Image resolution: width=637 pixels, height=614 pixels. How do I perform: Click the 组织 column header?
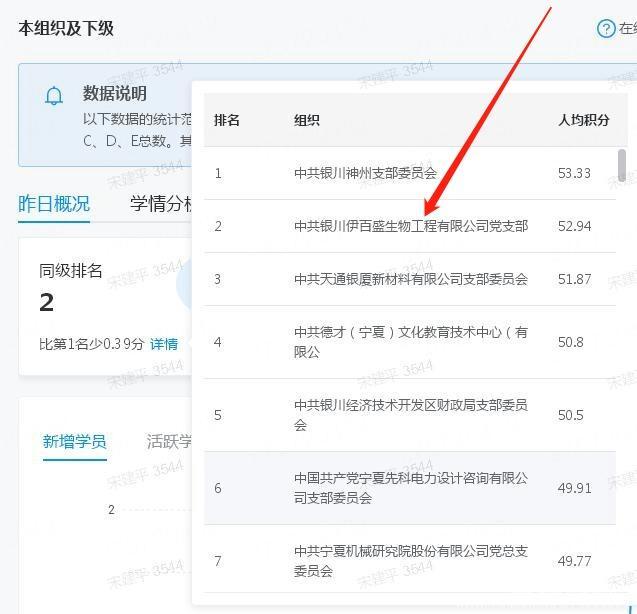(x=306, y=120)
